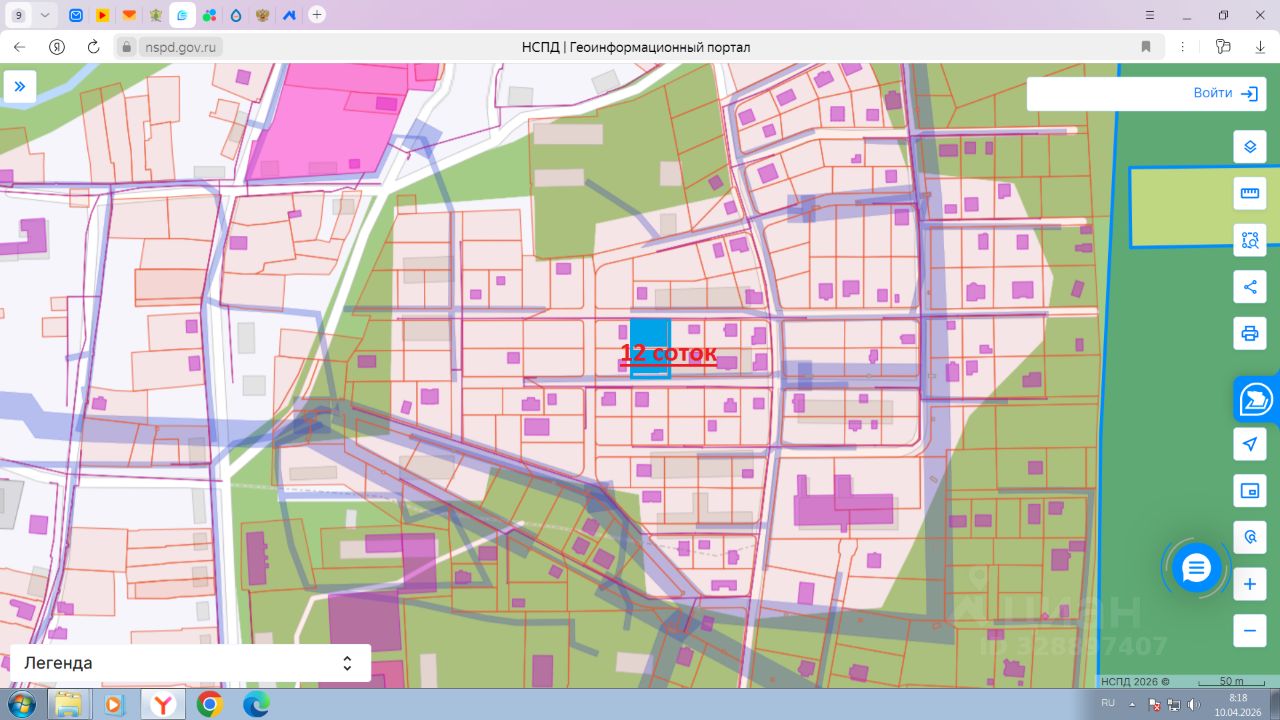Click the highlighted blue land parcel
1280x720 pixels.
pyautogui.click(x=649, y=333)
